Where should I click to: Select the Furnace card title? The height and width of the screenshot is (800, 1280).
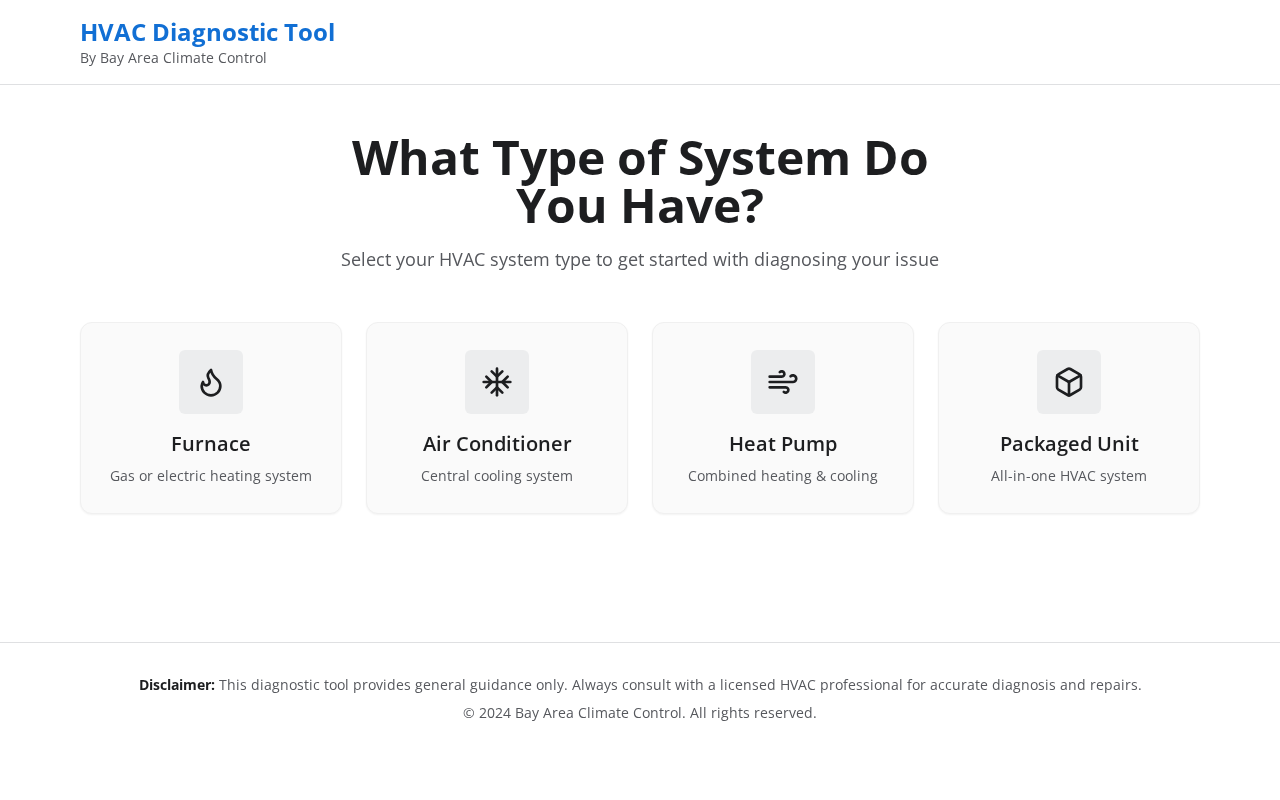click(x=211, y=444)
